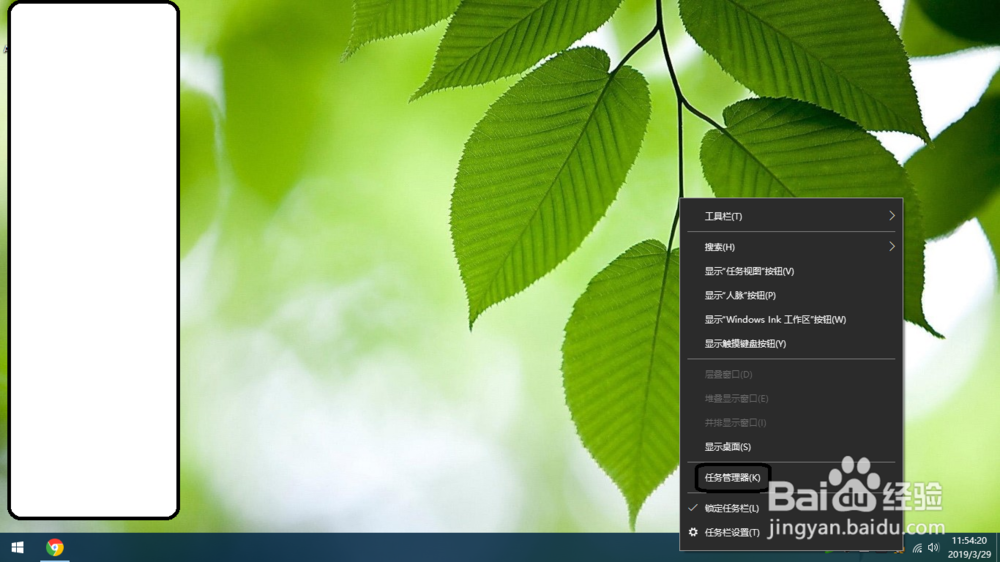The width and height of the screenshot is (1000, 562).
Task: Open 任务管理器(K) from context menu
Action: (x=791, y=478)
